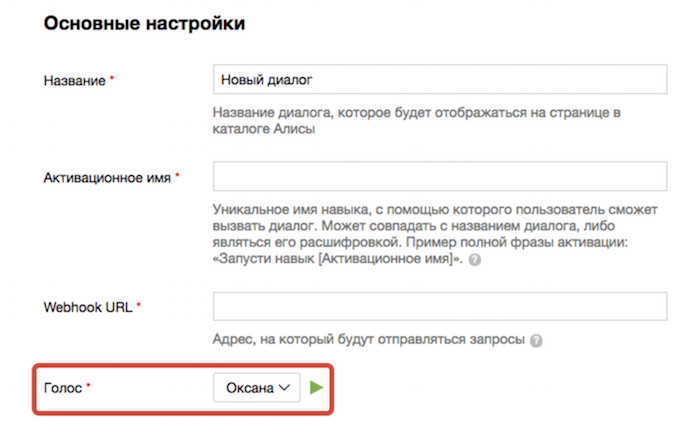This screenshot has width=700, height=435.
Task: Click the hint about каталоге Алисы
Action: point(417,121)
